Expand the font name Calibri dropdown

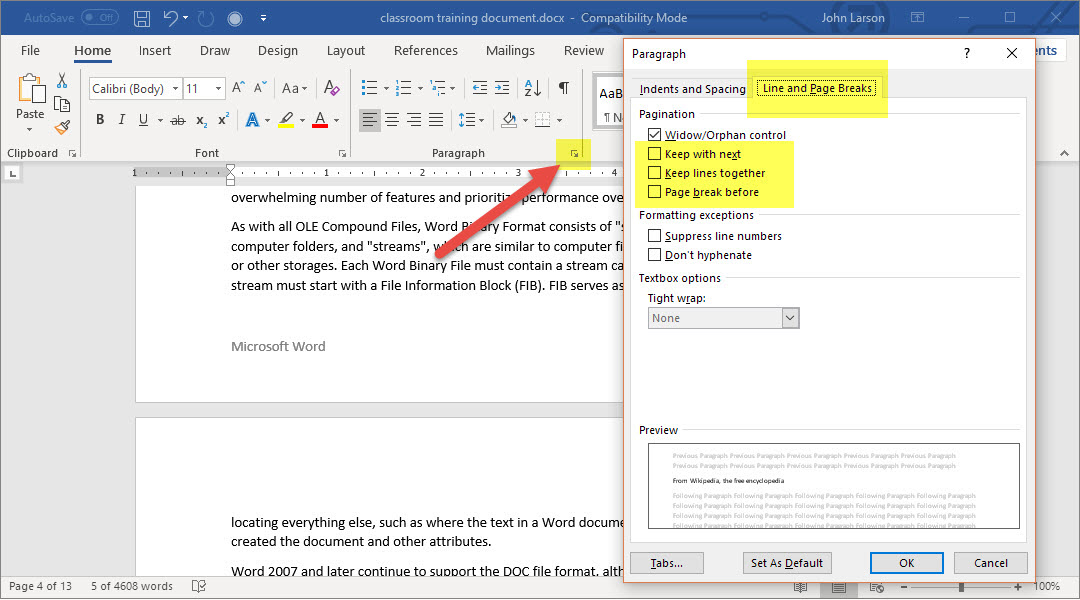click(175, 89)
